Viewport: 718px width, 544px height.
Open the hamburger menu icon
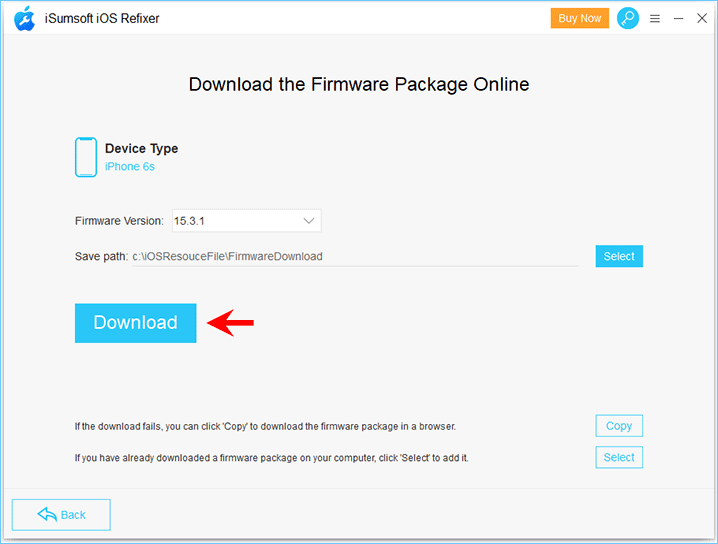tap(655, 19)
